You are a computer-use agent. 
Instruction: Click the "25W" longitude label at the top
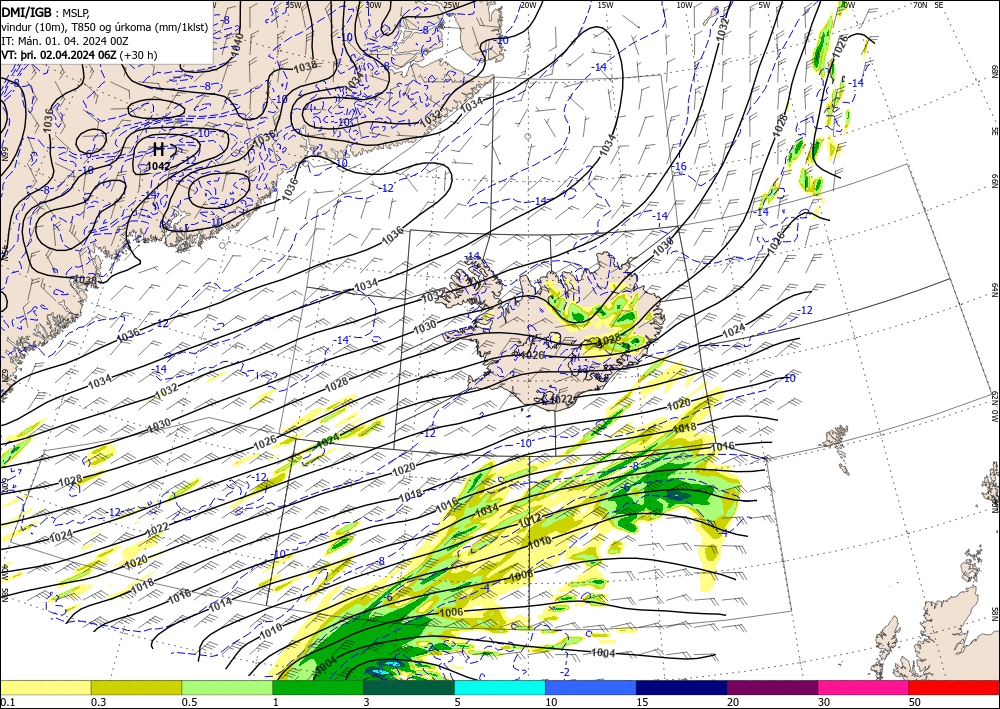pyautogui.click(x=451, y=5)
